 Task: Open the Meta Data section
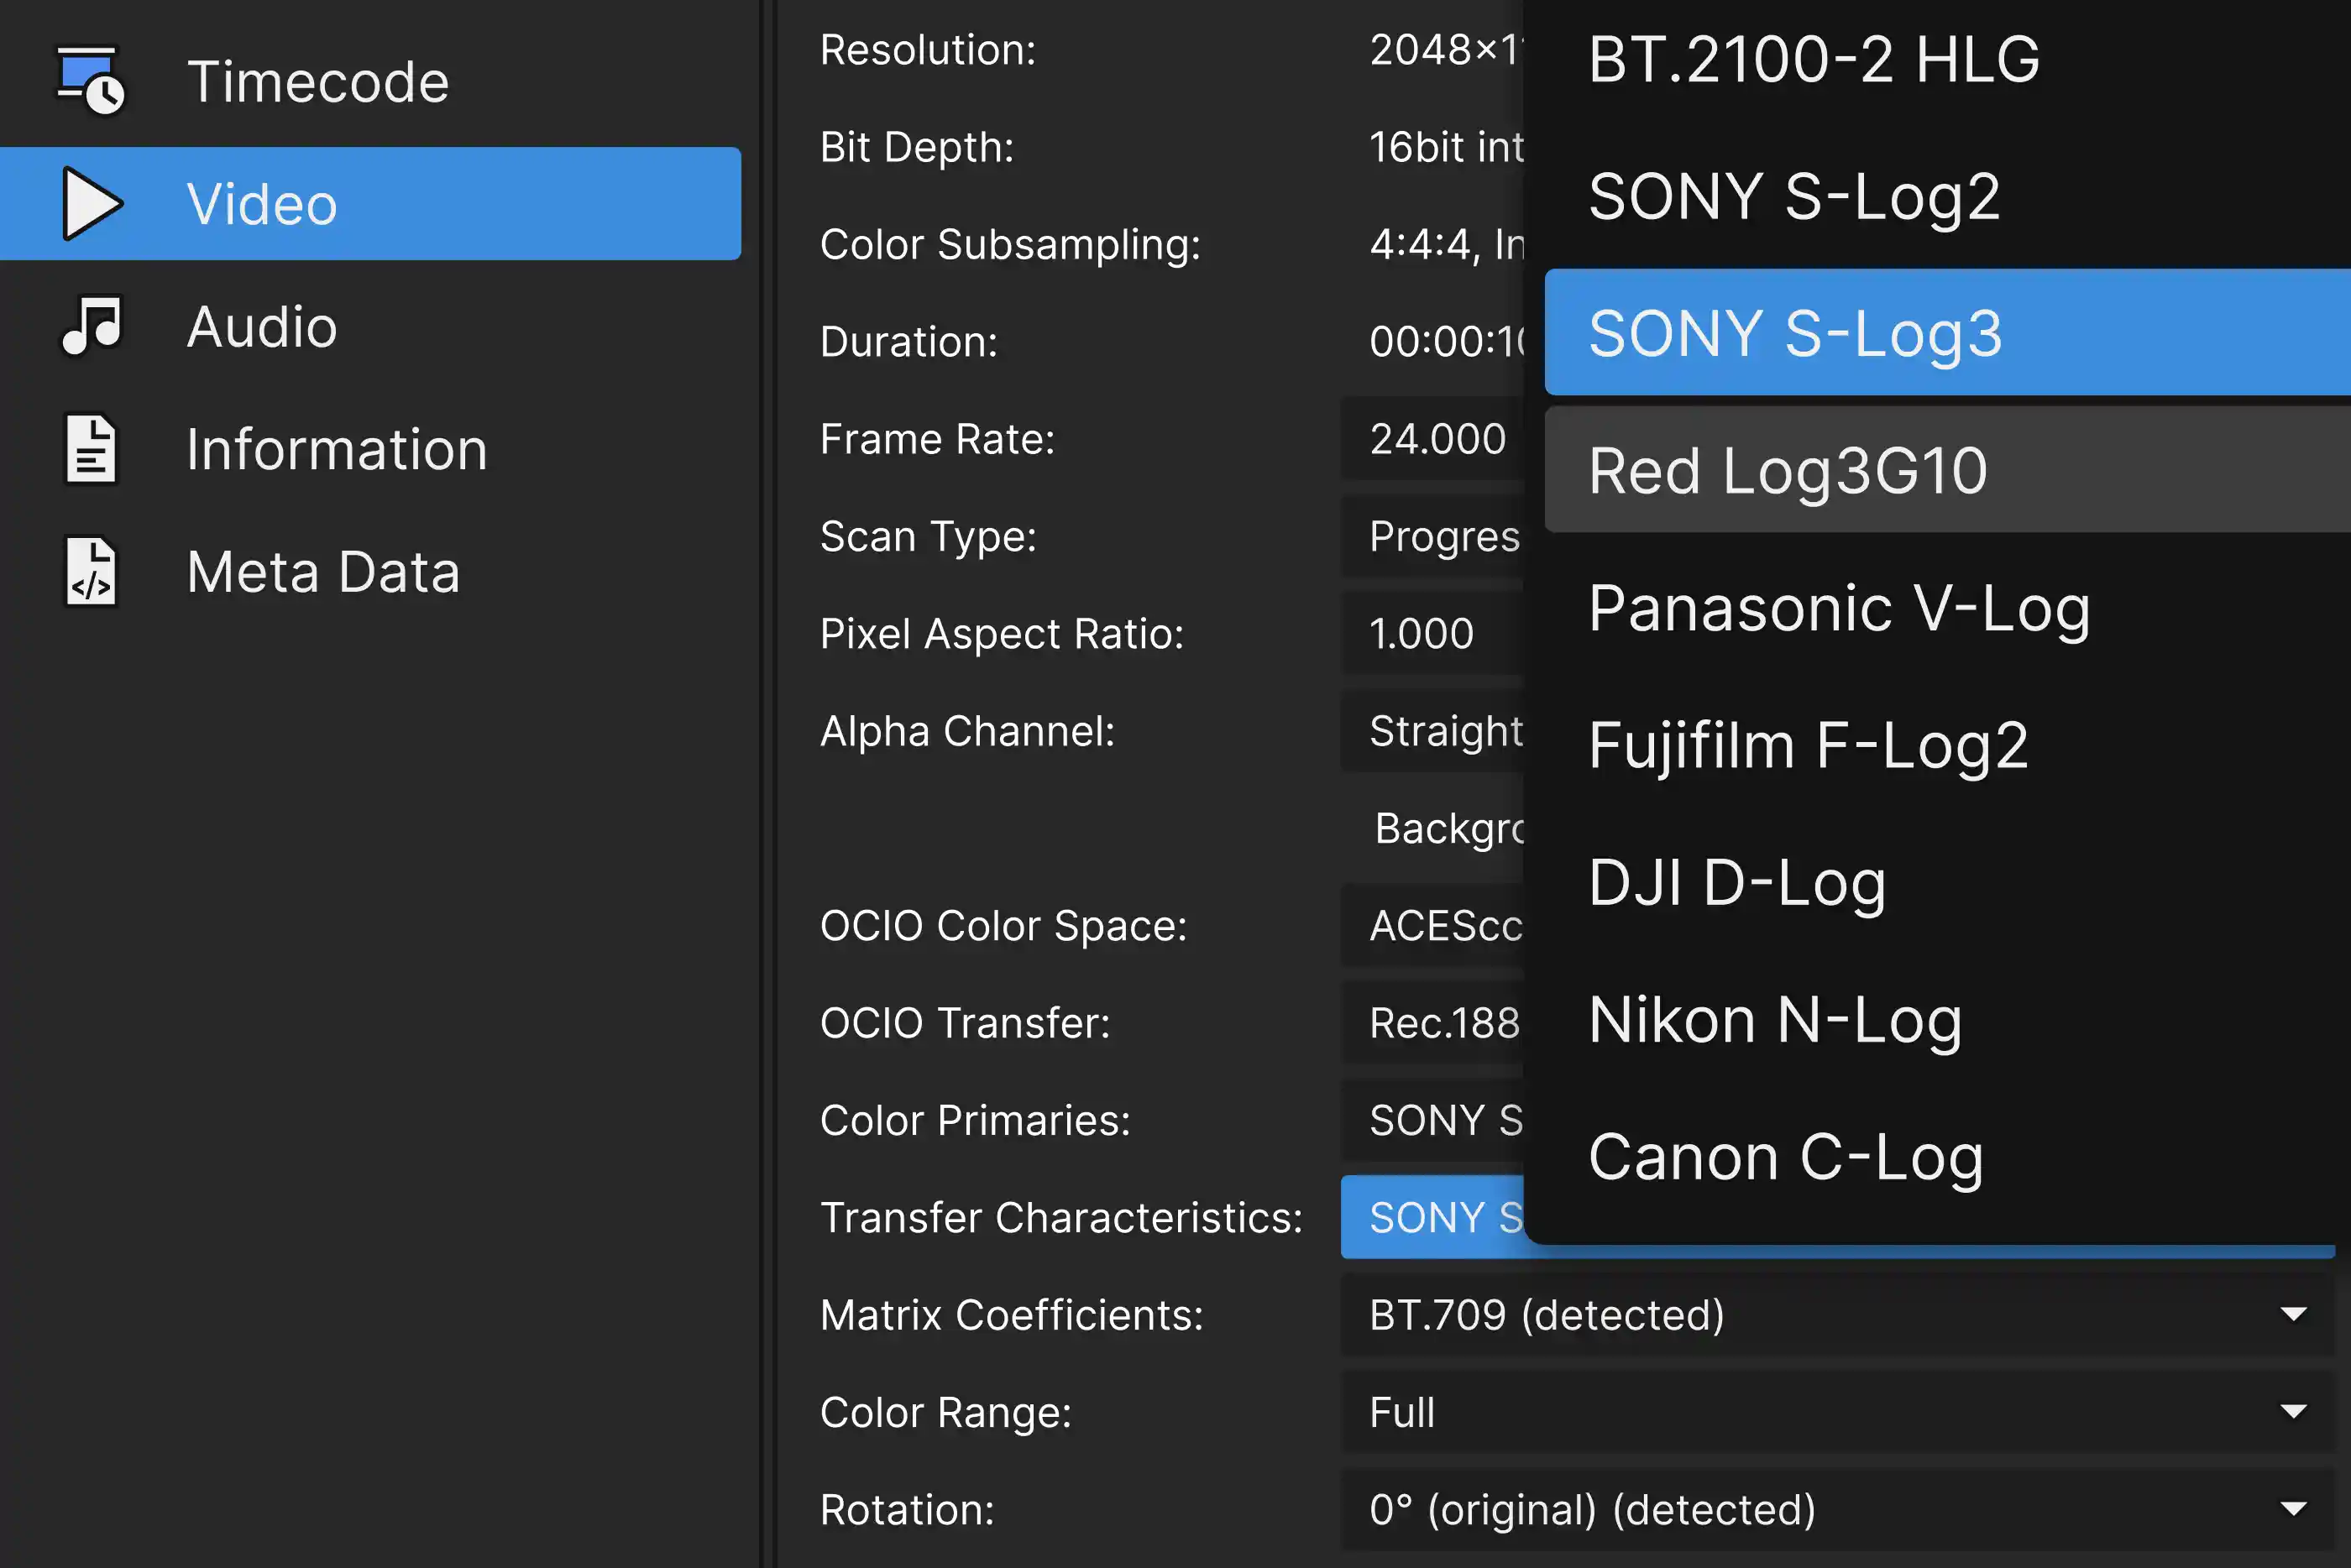(370, 572)
